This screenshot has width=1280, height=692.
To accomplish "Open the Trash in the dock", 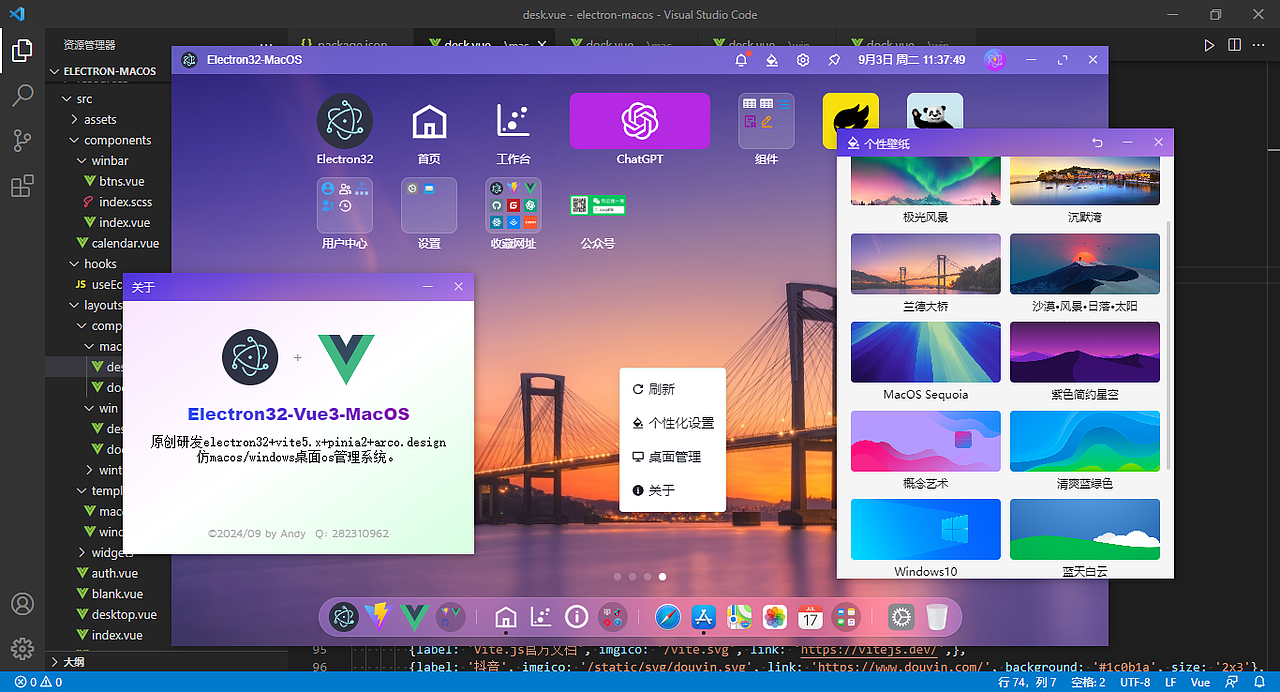I will (x=937, y=617).
